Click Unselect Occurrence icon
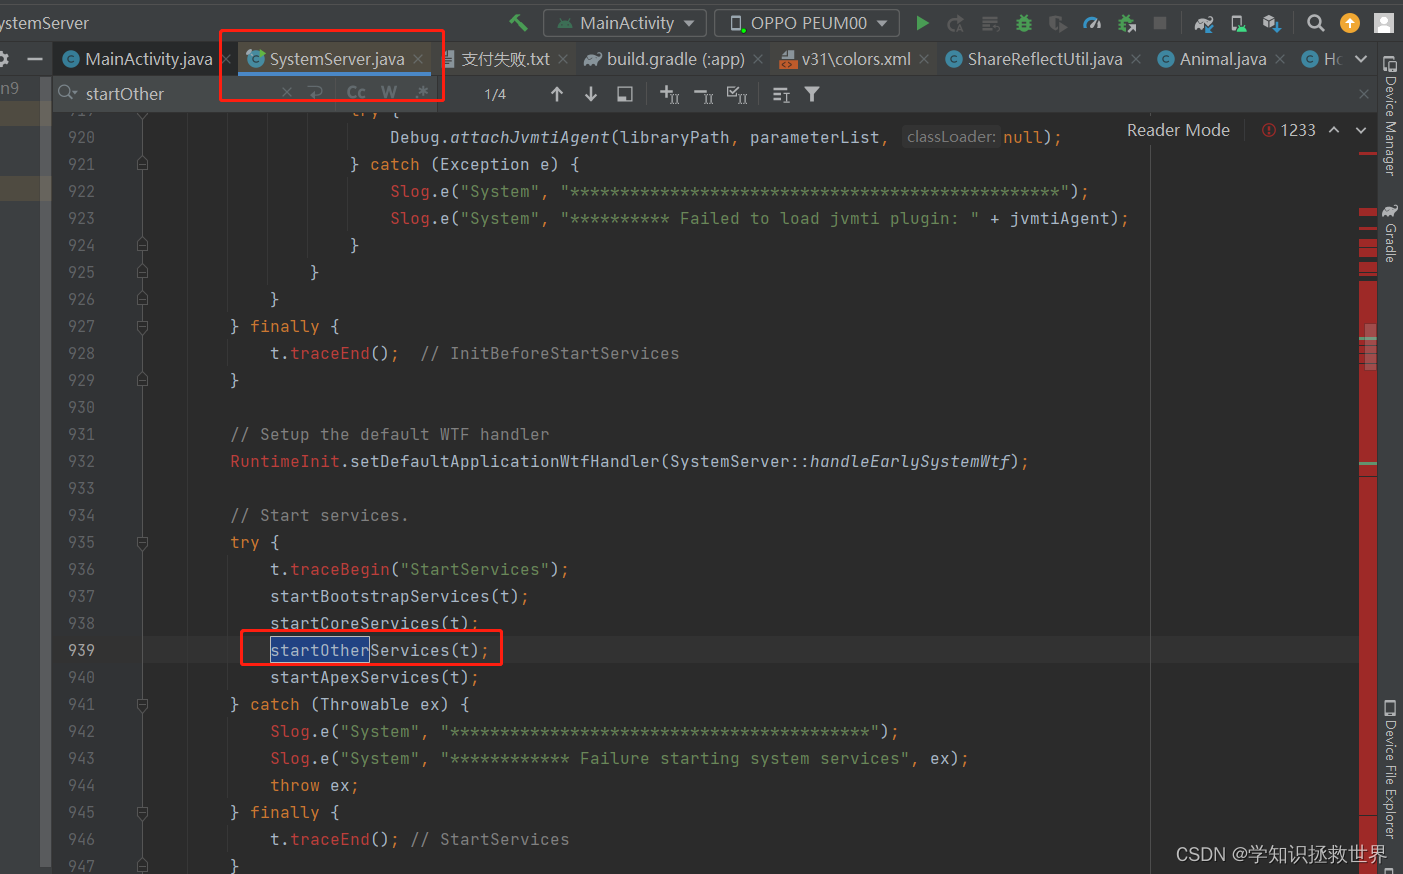This screenshot has height=874, width=1403. point(704,94)
